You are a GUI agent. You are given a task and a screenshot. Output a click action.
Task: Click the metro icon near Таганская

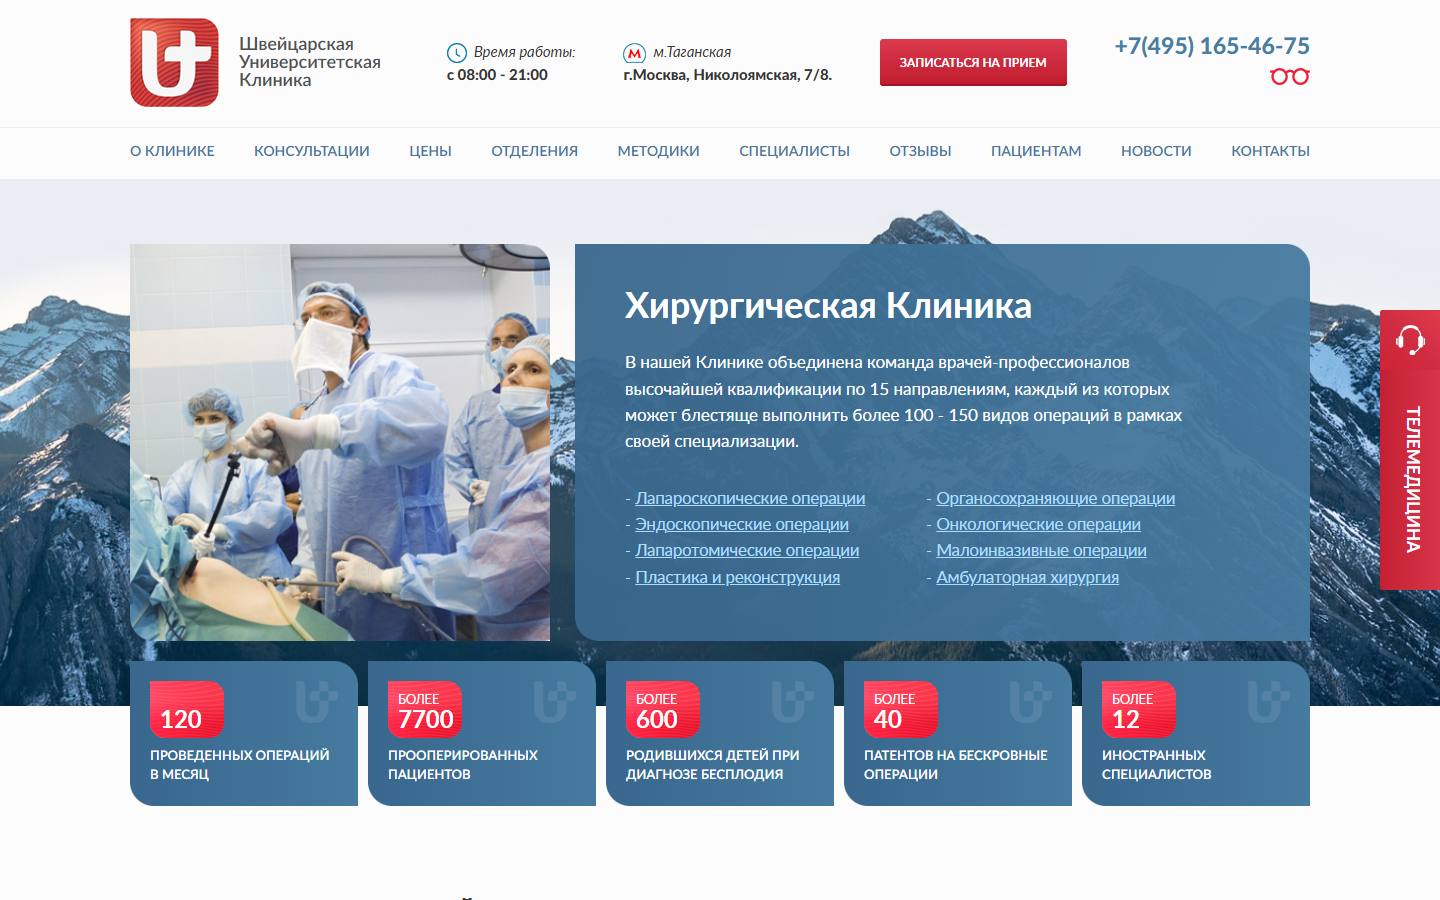(x=634, y=53)
